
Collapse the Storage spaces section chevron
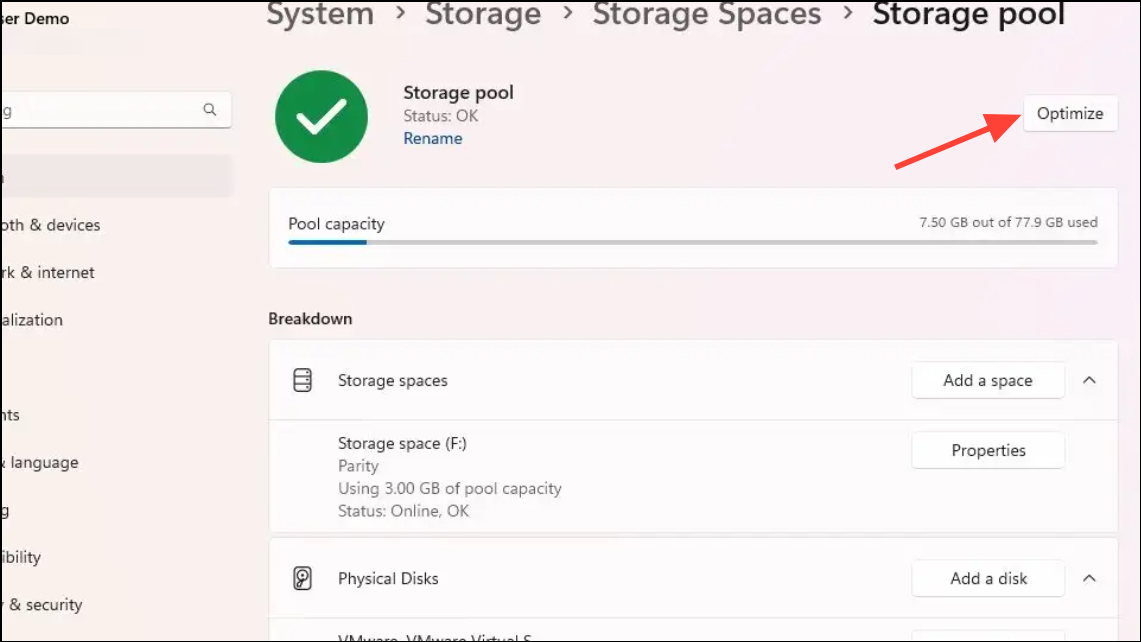(1090, 380)
